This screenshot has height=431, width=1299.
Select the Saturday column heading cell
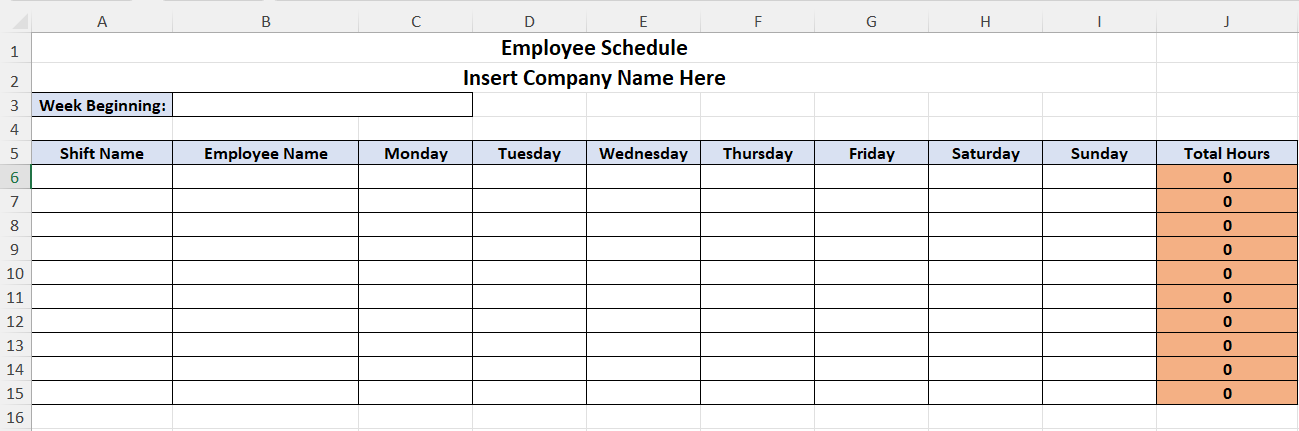[985, 153]
